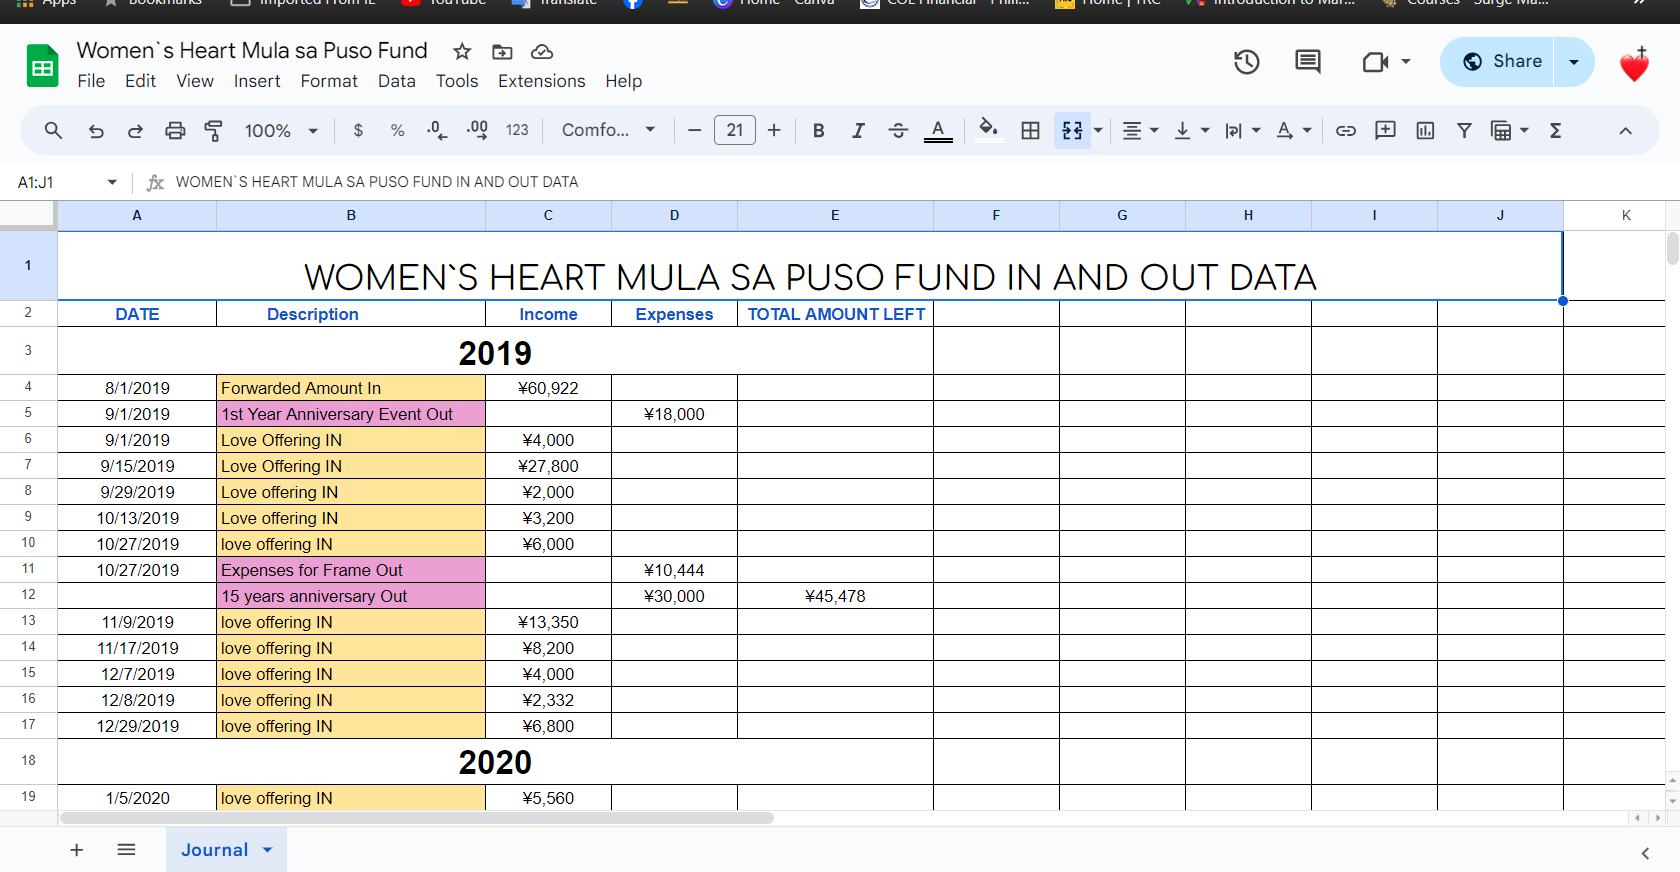Open the Data menu
1680x872 pixels.
397,81
